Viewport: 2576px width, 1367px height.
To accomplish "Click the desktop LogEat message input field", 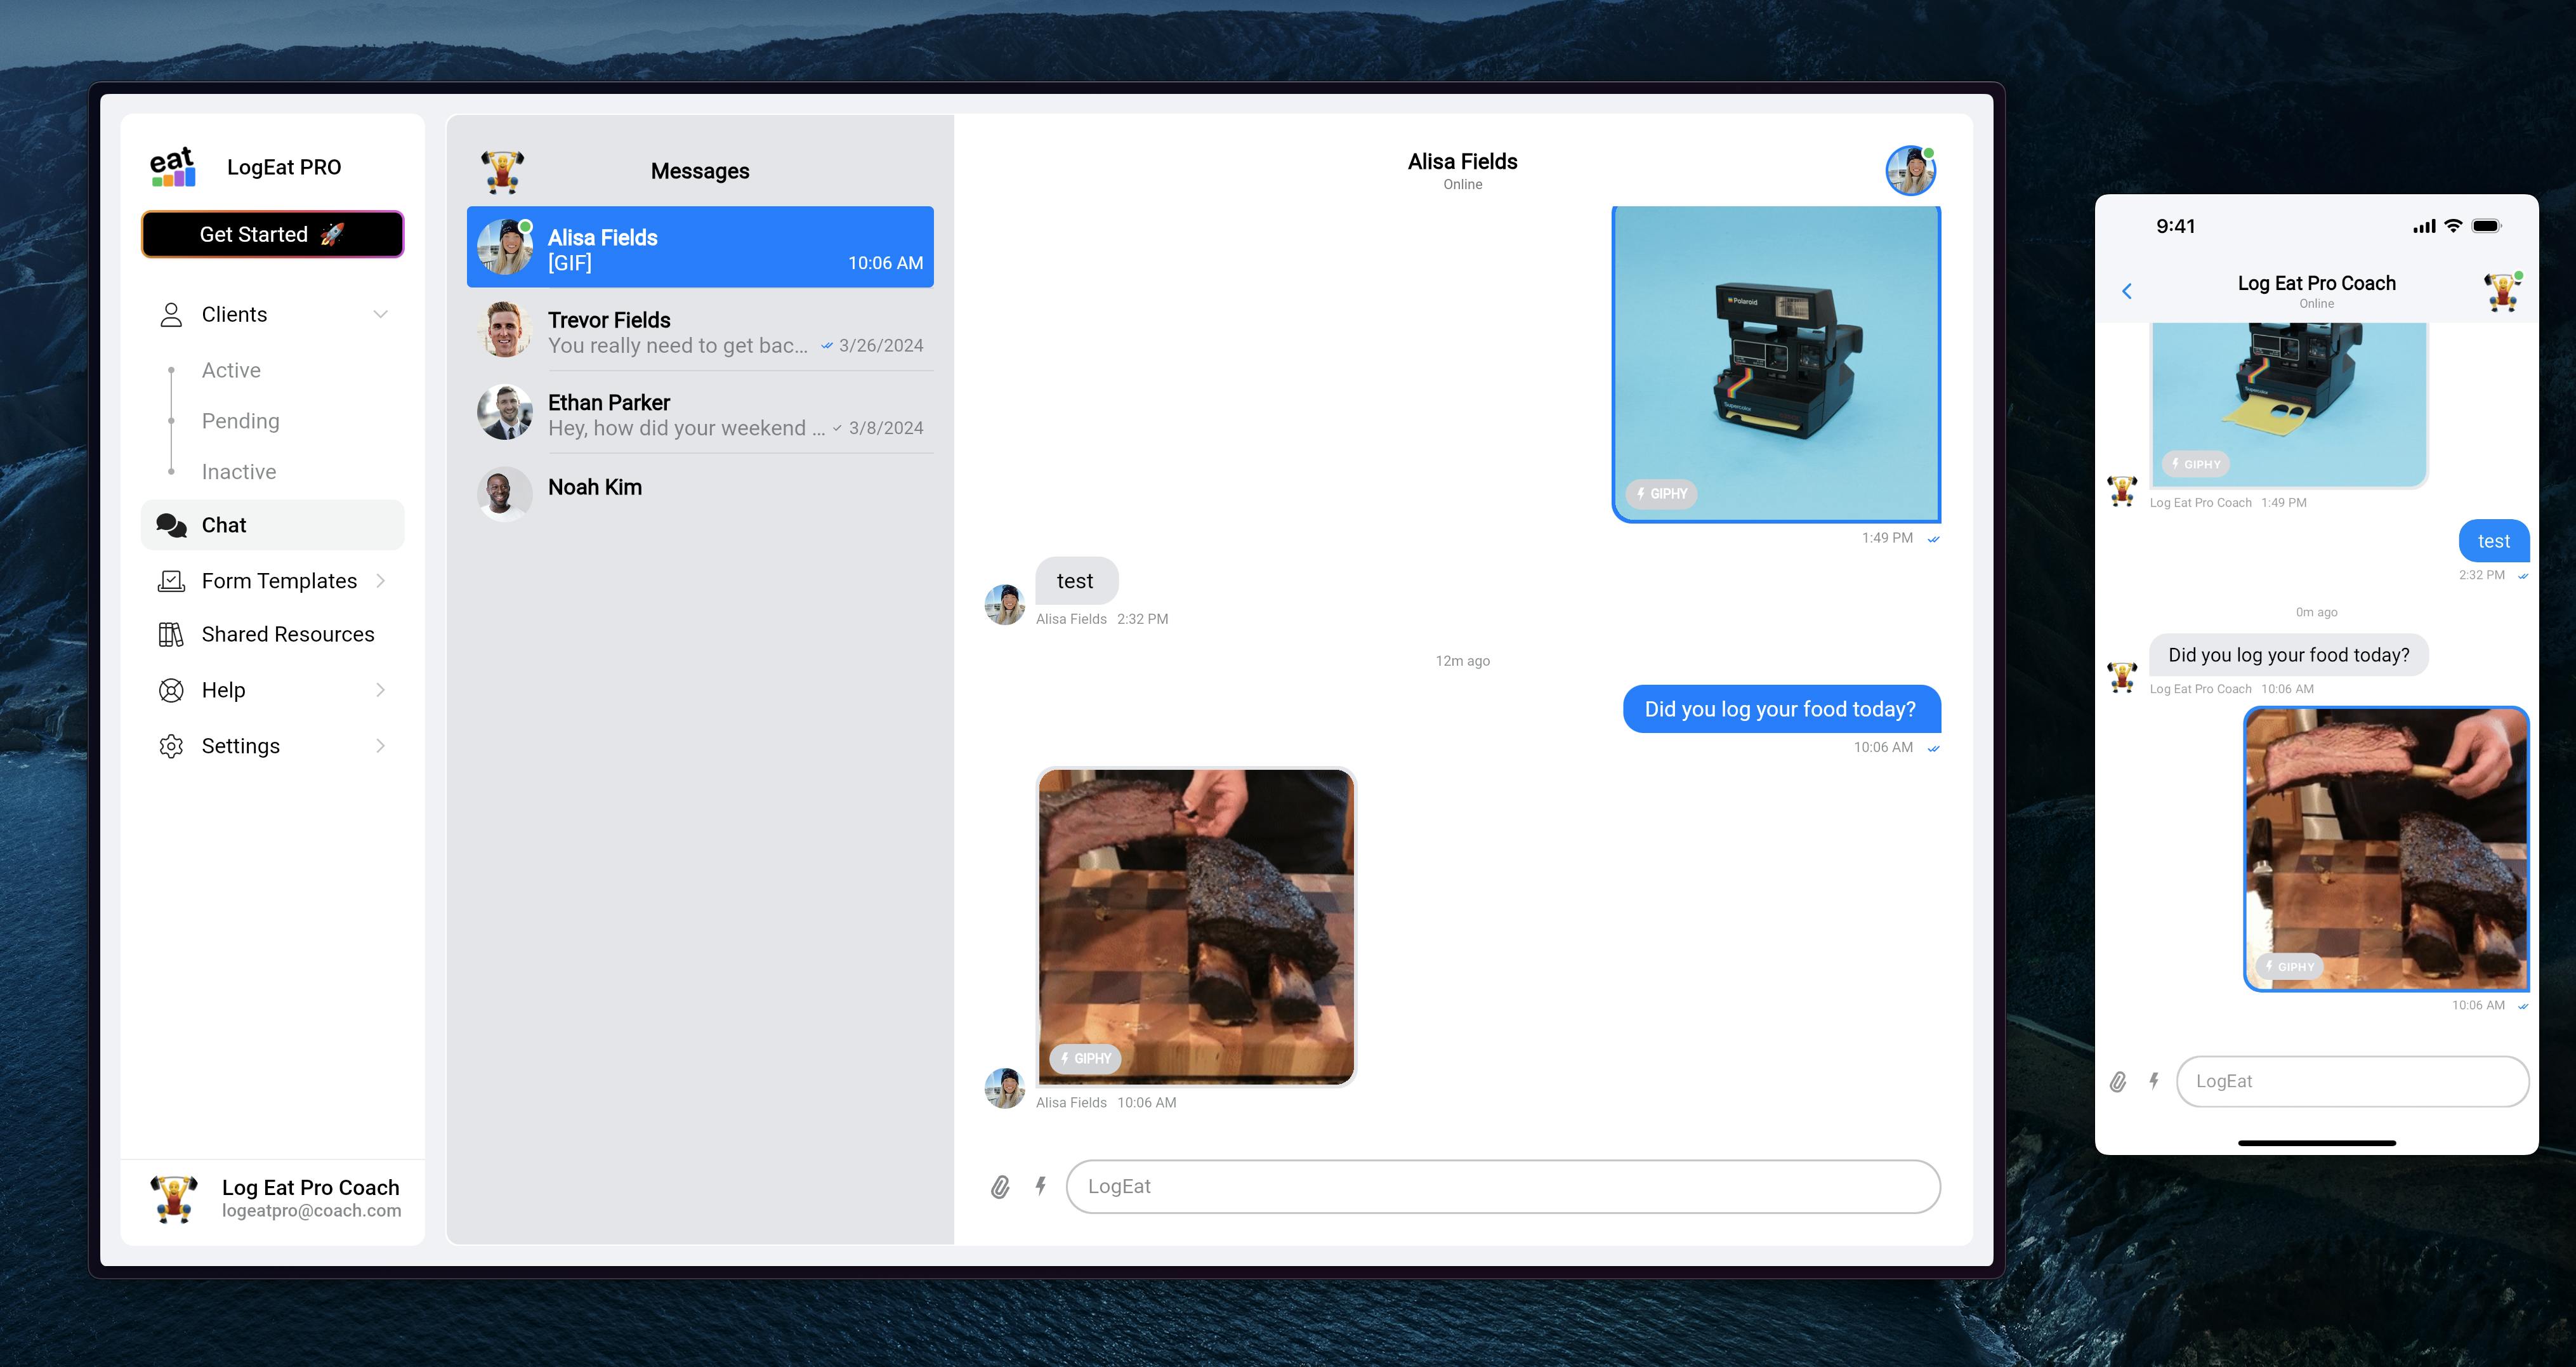I will pyautogui.click(x=1502, y=1186).
